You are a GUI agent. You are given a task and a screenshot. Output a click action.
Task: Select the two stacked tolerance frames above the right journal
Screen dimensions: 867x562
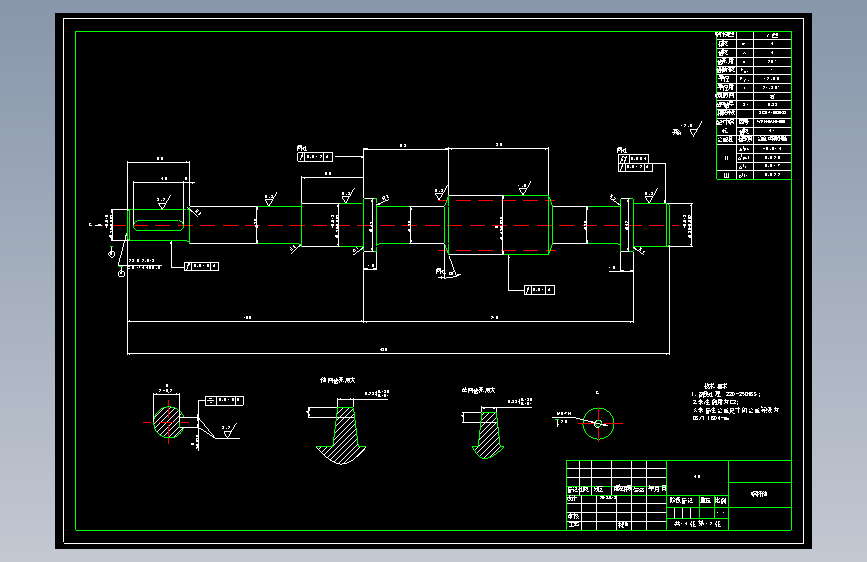[635, 163]
